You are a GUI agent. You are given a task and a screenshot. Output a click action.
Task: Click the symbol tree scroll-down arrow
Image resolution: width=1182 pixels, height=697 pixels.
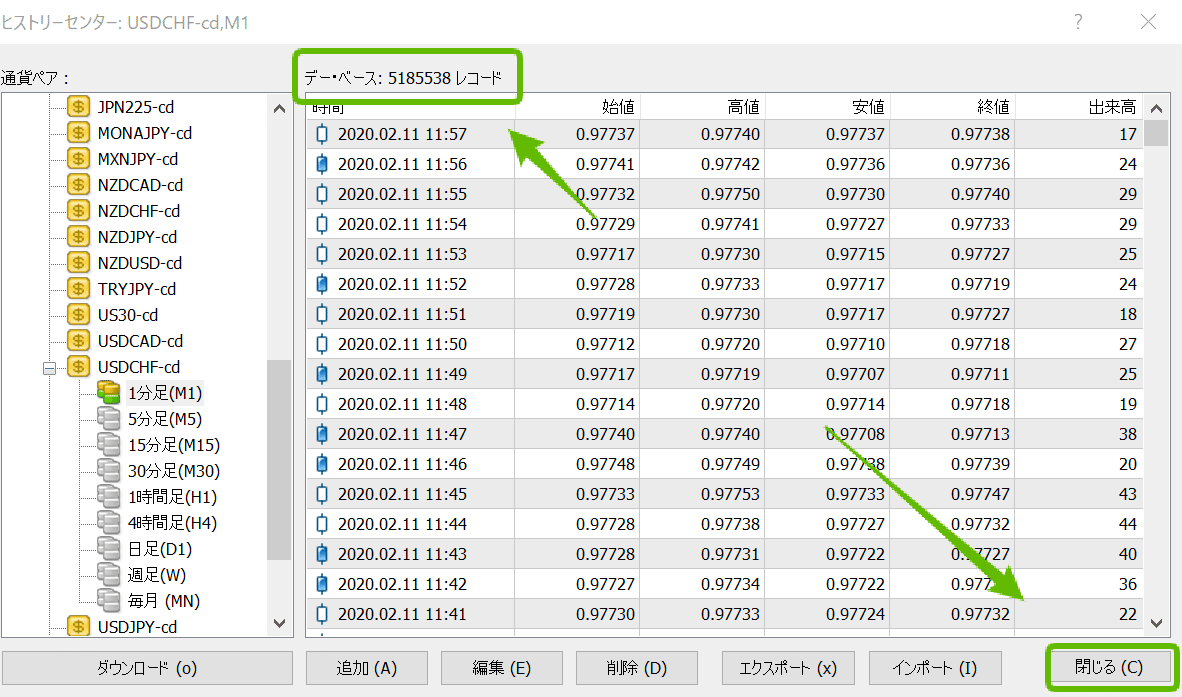coord(280,624)
